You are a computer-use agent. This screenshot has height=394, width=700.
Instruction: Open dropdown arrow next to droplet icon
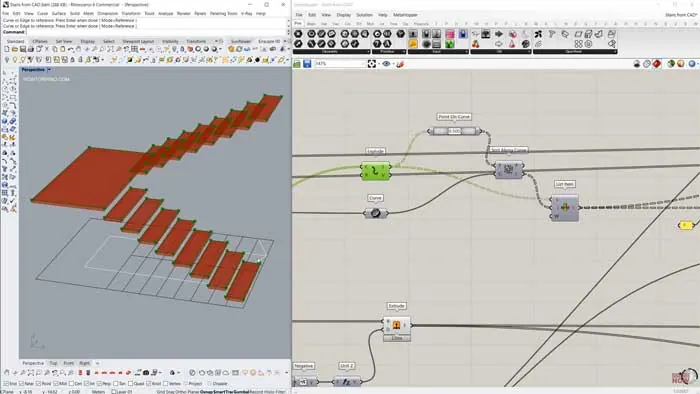178,373
